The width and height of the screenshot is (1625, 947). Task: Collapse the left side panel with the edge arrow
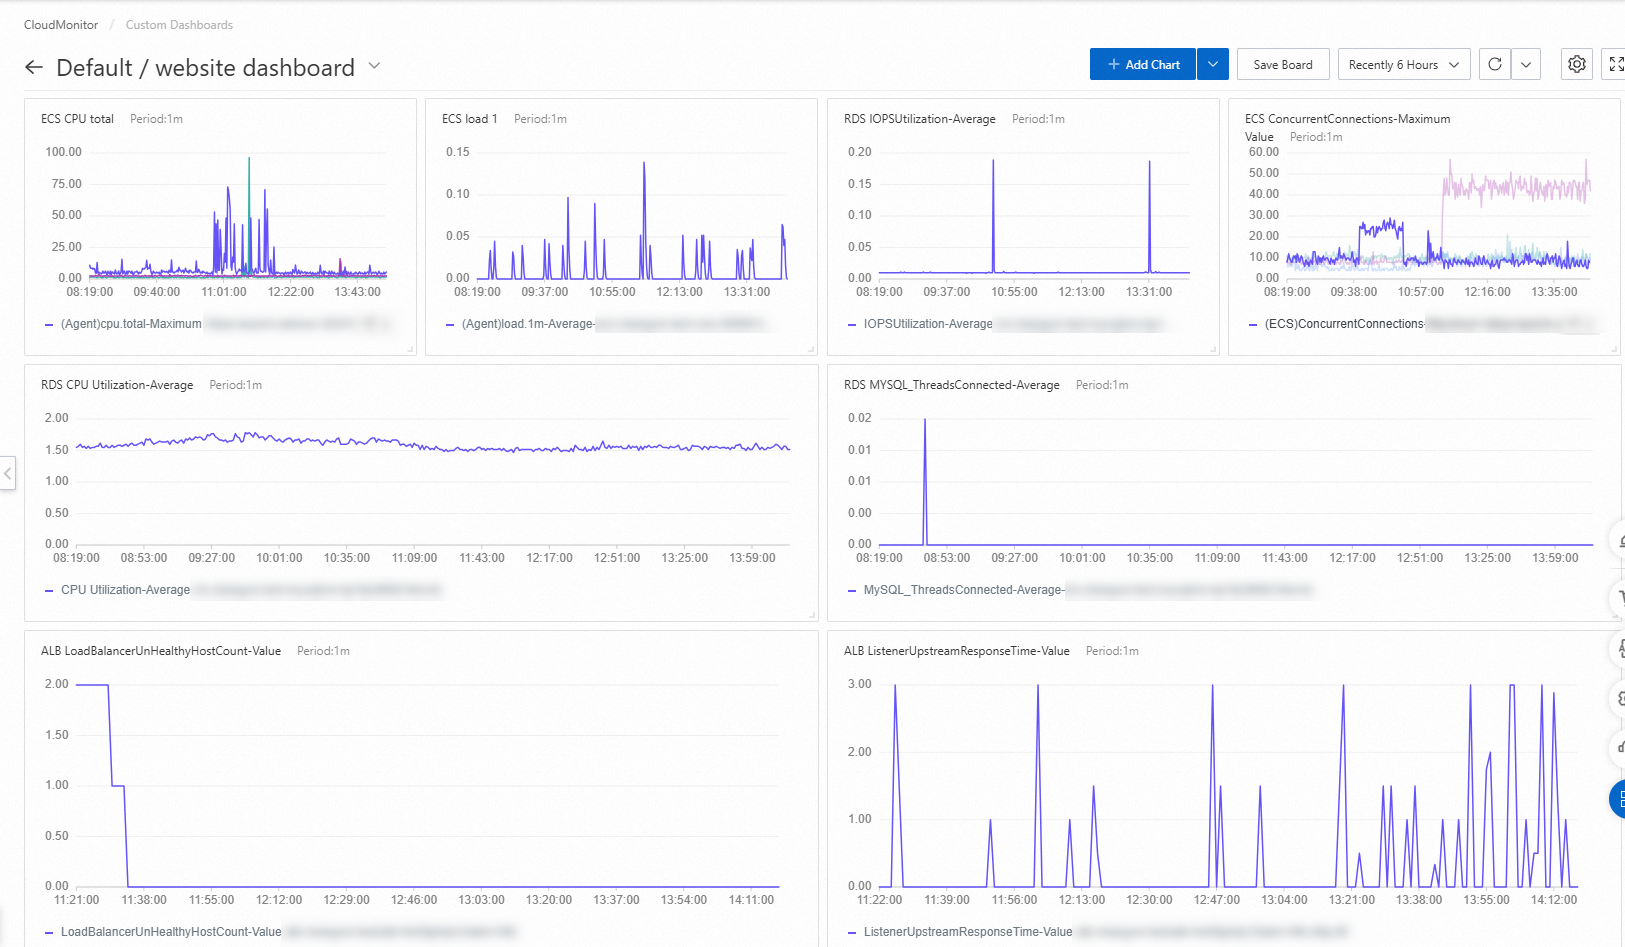pyautogui.click(x=8, y=473)
